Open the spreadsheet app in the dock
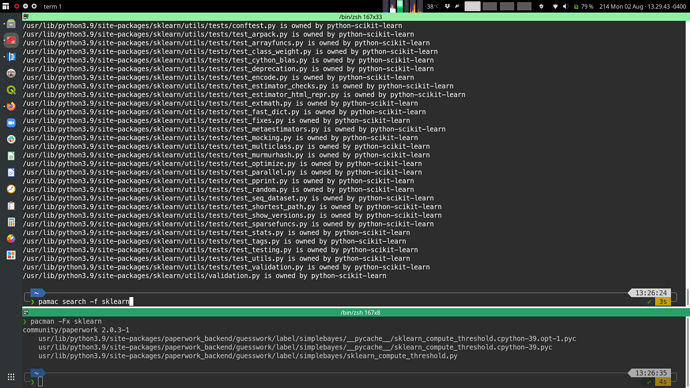Image resolution: width=690 pixels, height=388 pixels. (x=11, y=156)
